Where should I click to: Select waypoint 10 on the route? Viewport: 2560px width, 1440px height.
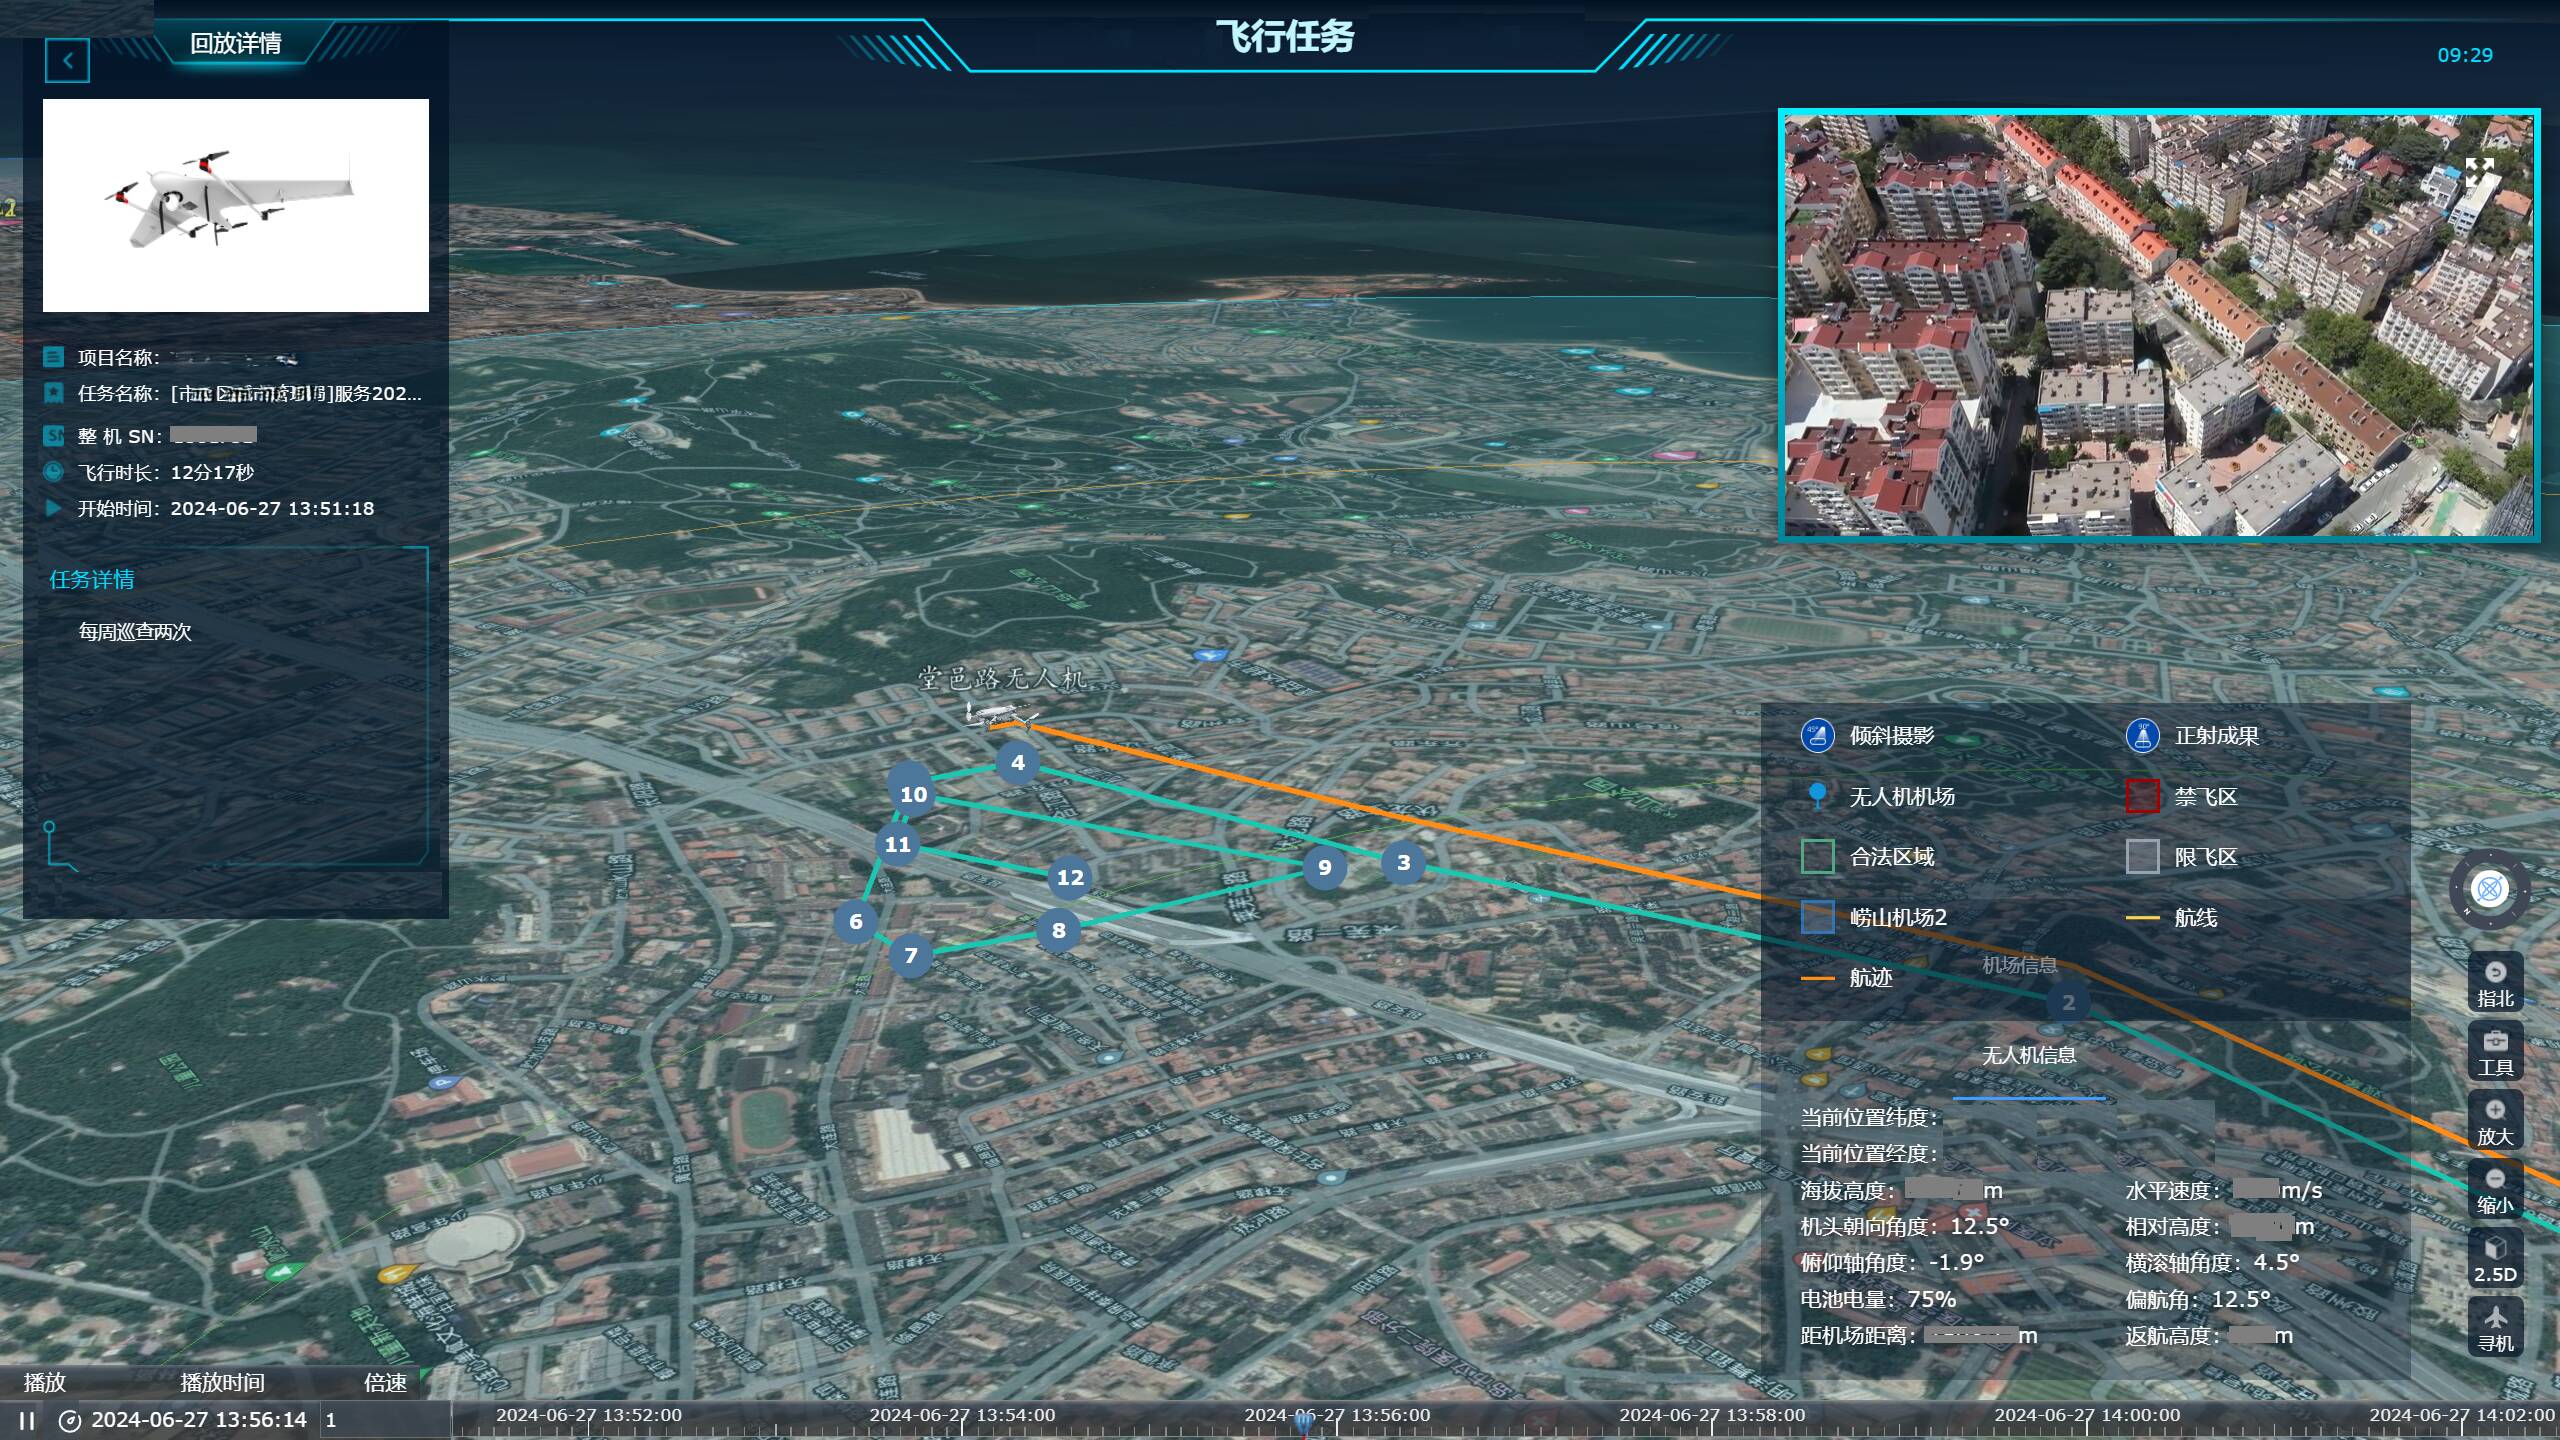click(x=912, y=793)
